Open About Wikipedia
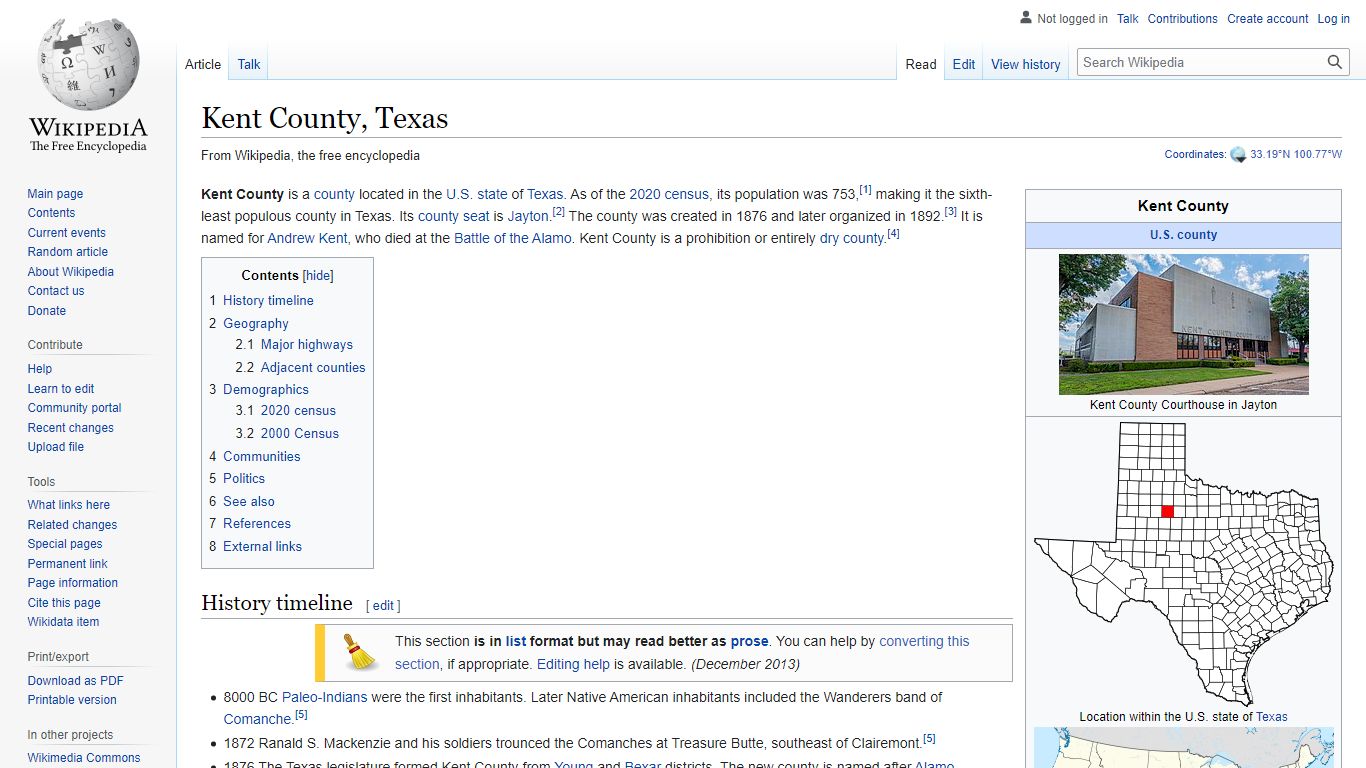 click(70, 272)
